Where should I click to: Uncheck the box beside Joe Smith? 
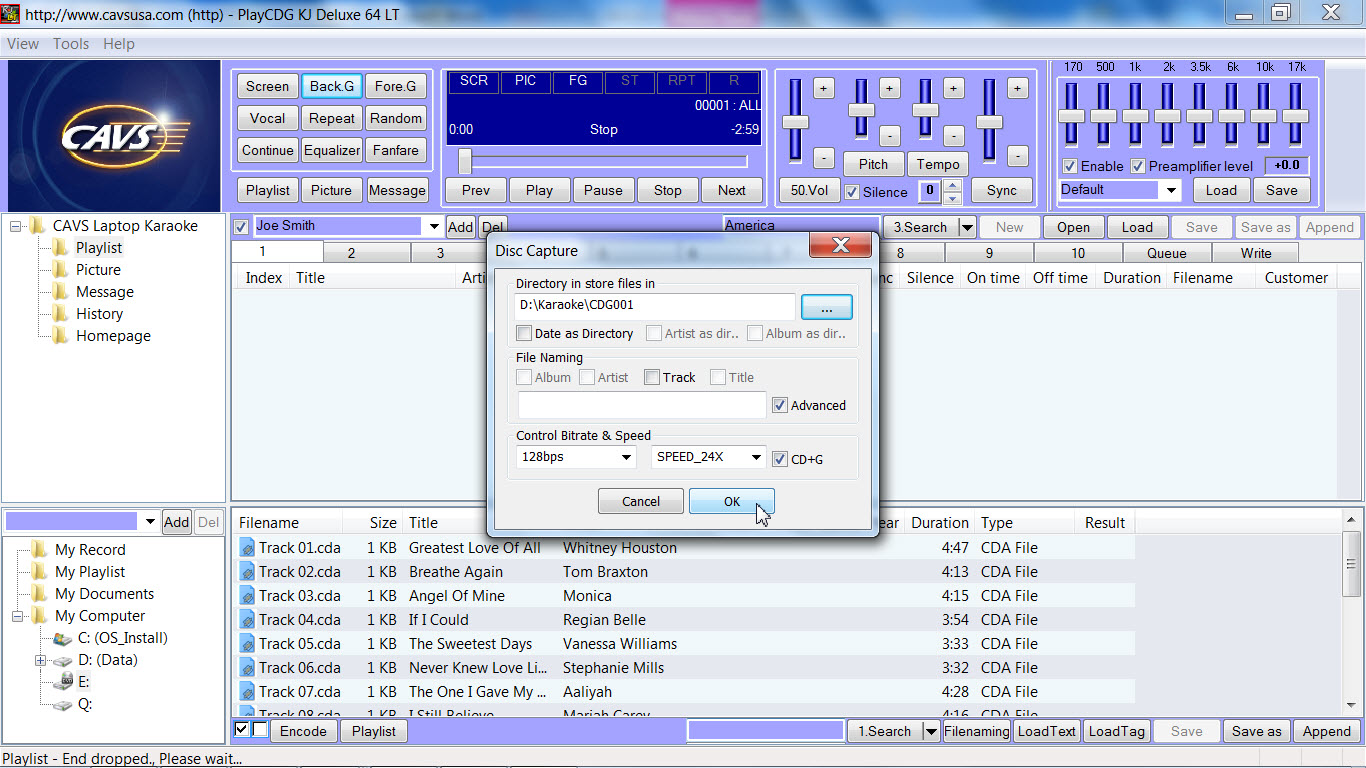pyautogui.click(x=241, y=227)
